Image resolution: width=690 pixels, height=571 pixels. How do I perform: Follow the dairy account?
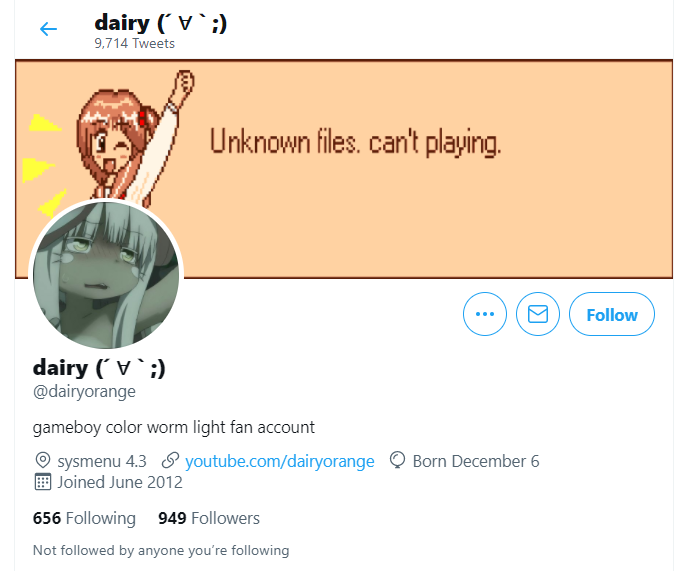612,314
